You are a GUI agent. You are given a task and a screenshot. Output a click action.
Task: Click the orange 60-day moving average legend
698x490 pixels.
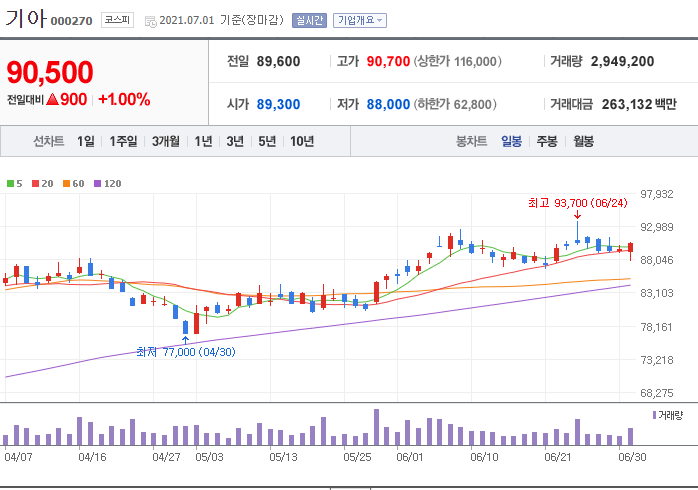[x=73, y=183]
